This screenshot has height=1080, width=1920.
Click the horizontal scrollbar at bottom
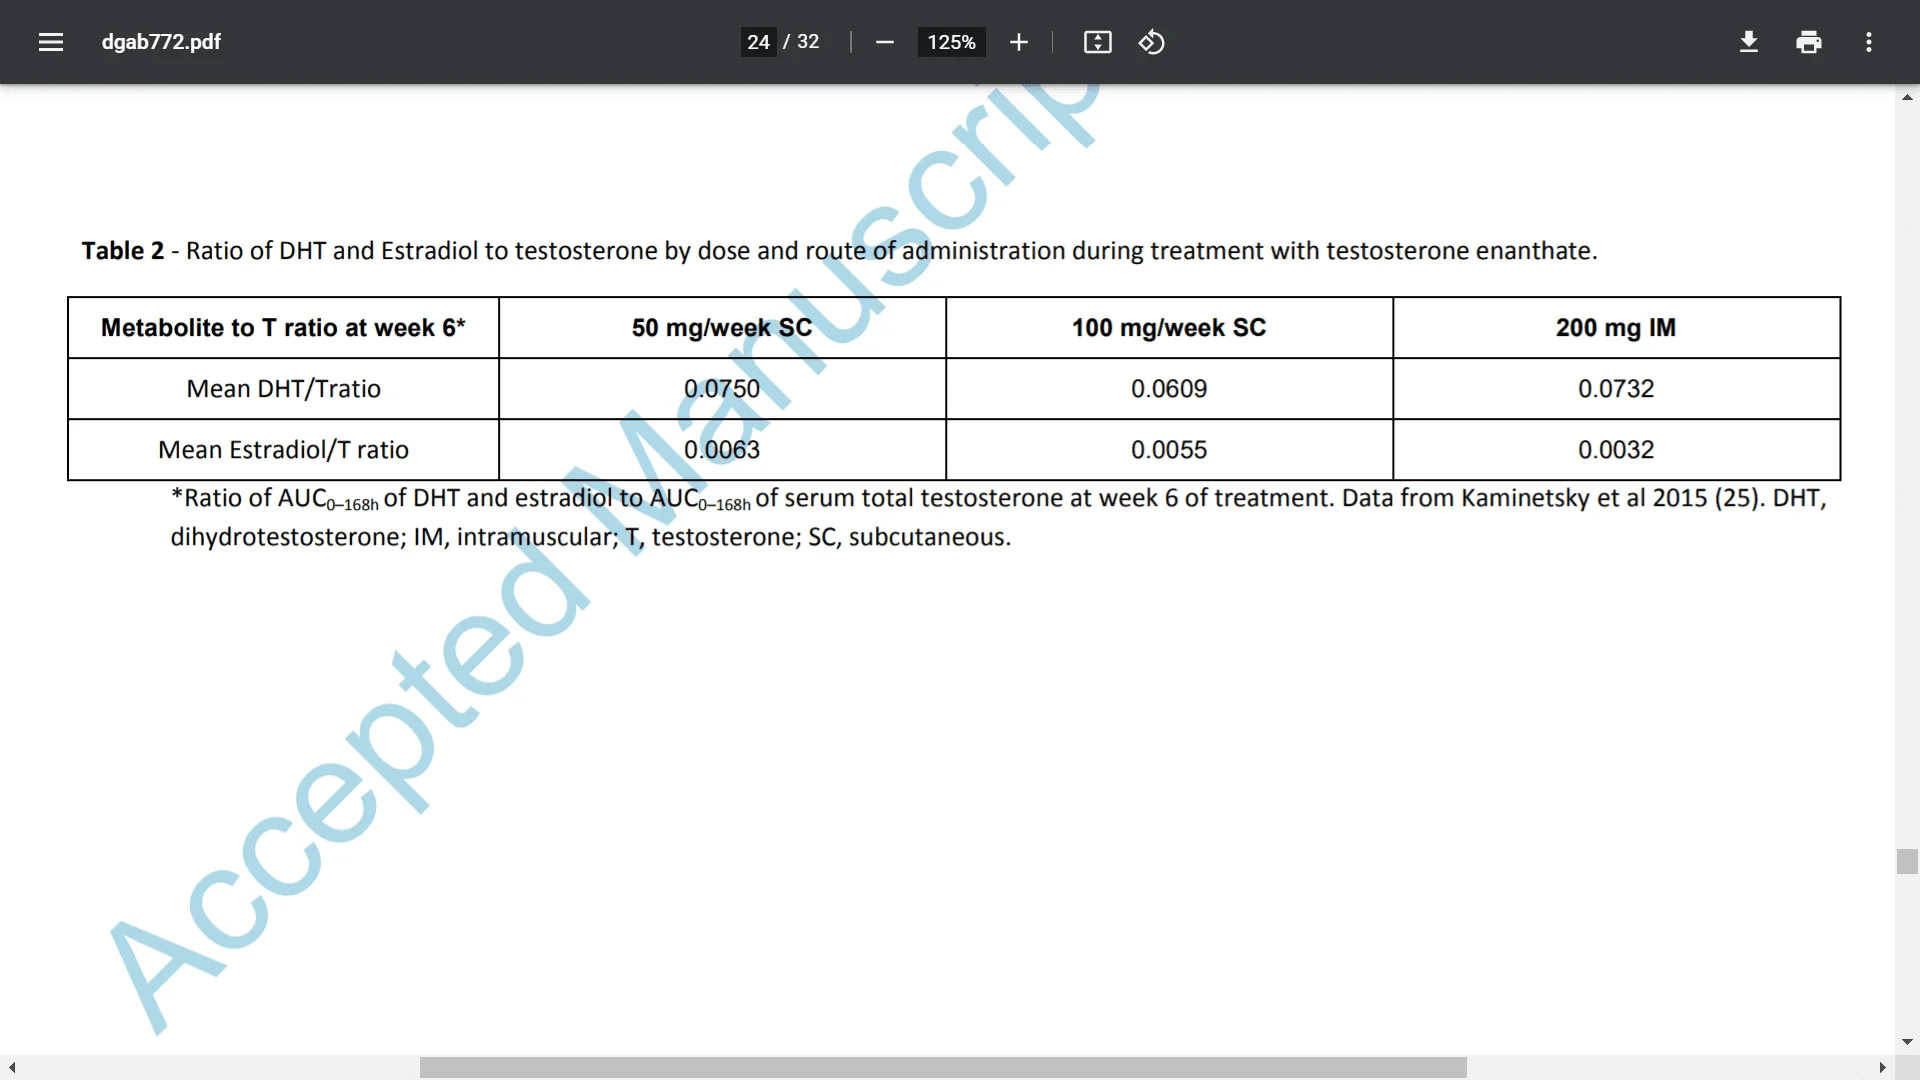pyautogui.click(x=944, y=1067)
